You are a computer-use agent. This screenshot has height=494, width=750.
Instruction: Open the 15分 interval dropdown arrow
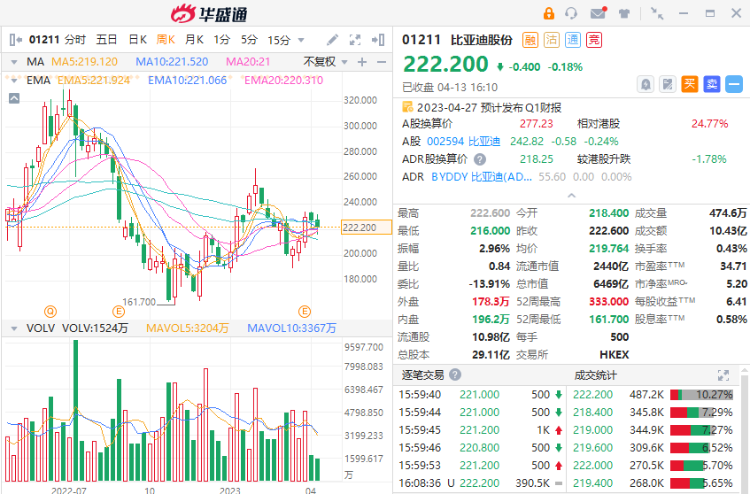(301, 40)
